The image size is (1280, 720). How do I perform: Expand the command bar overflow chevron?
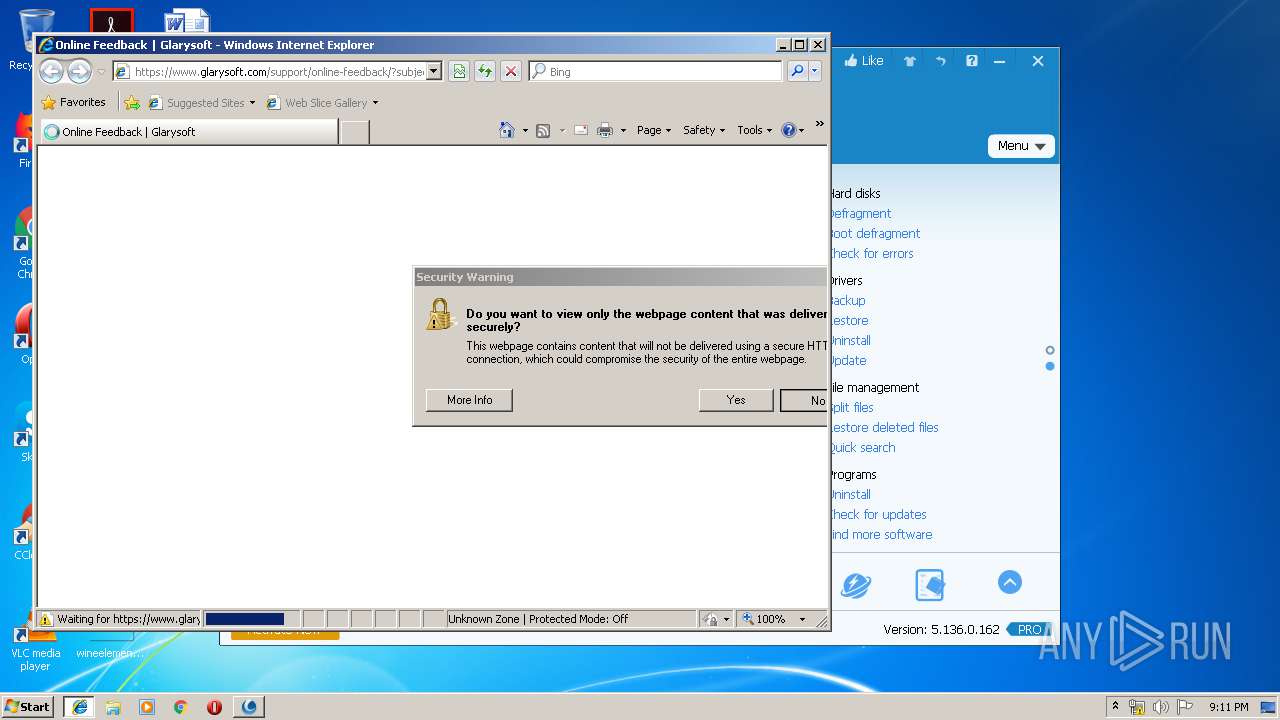pyautogui.click(x=820, y=125)
